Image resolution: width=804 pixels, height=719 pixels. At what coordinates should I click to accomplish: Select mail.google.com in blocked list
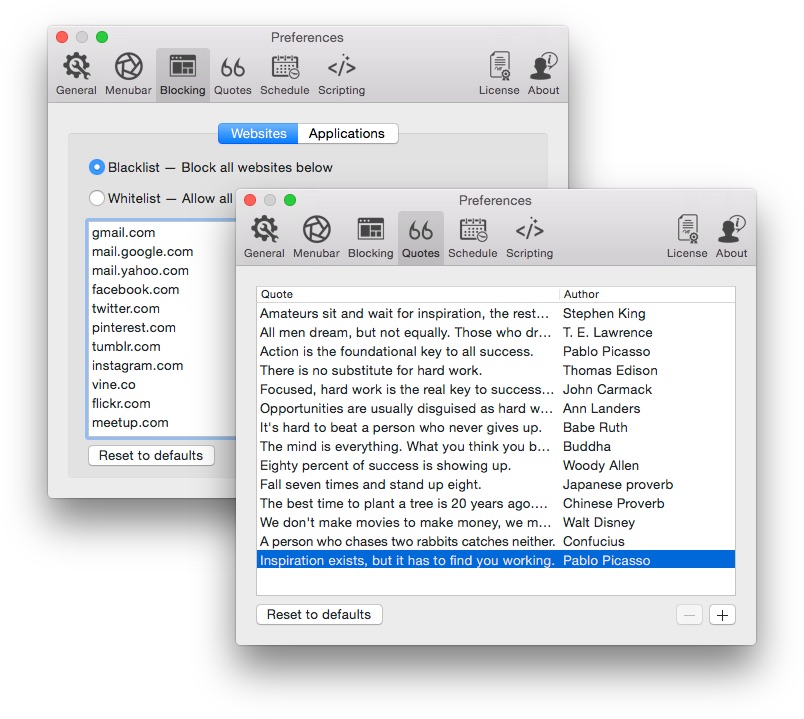tap(143, 251)
